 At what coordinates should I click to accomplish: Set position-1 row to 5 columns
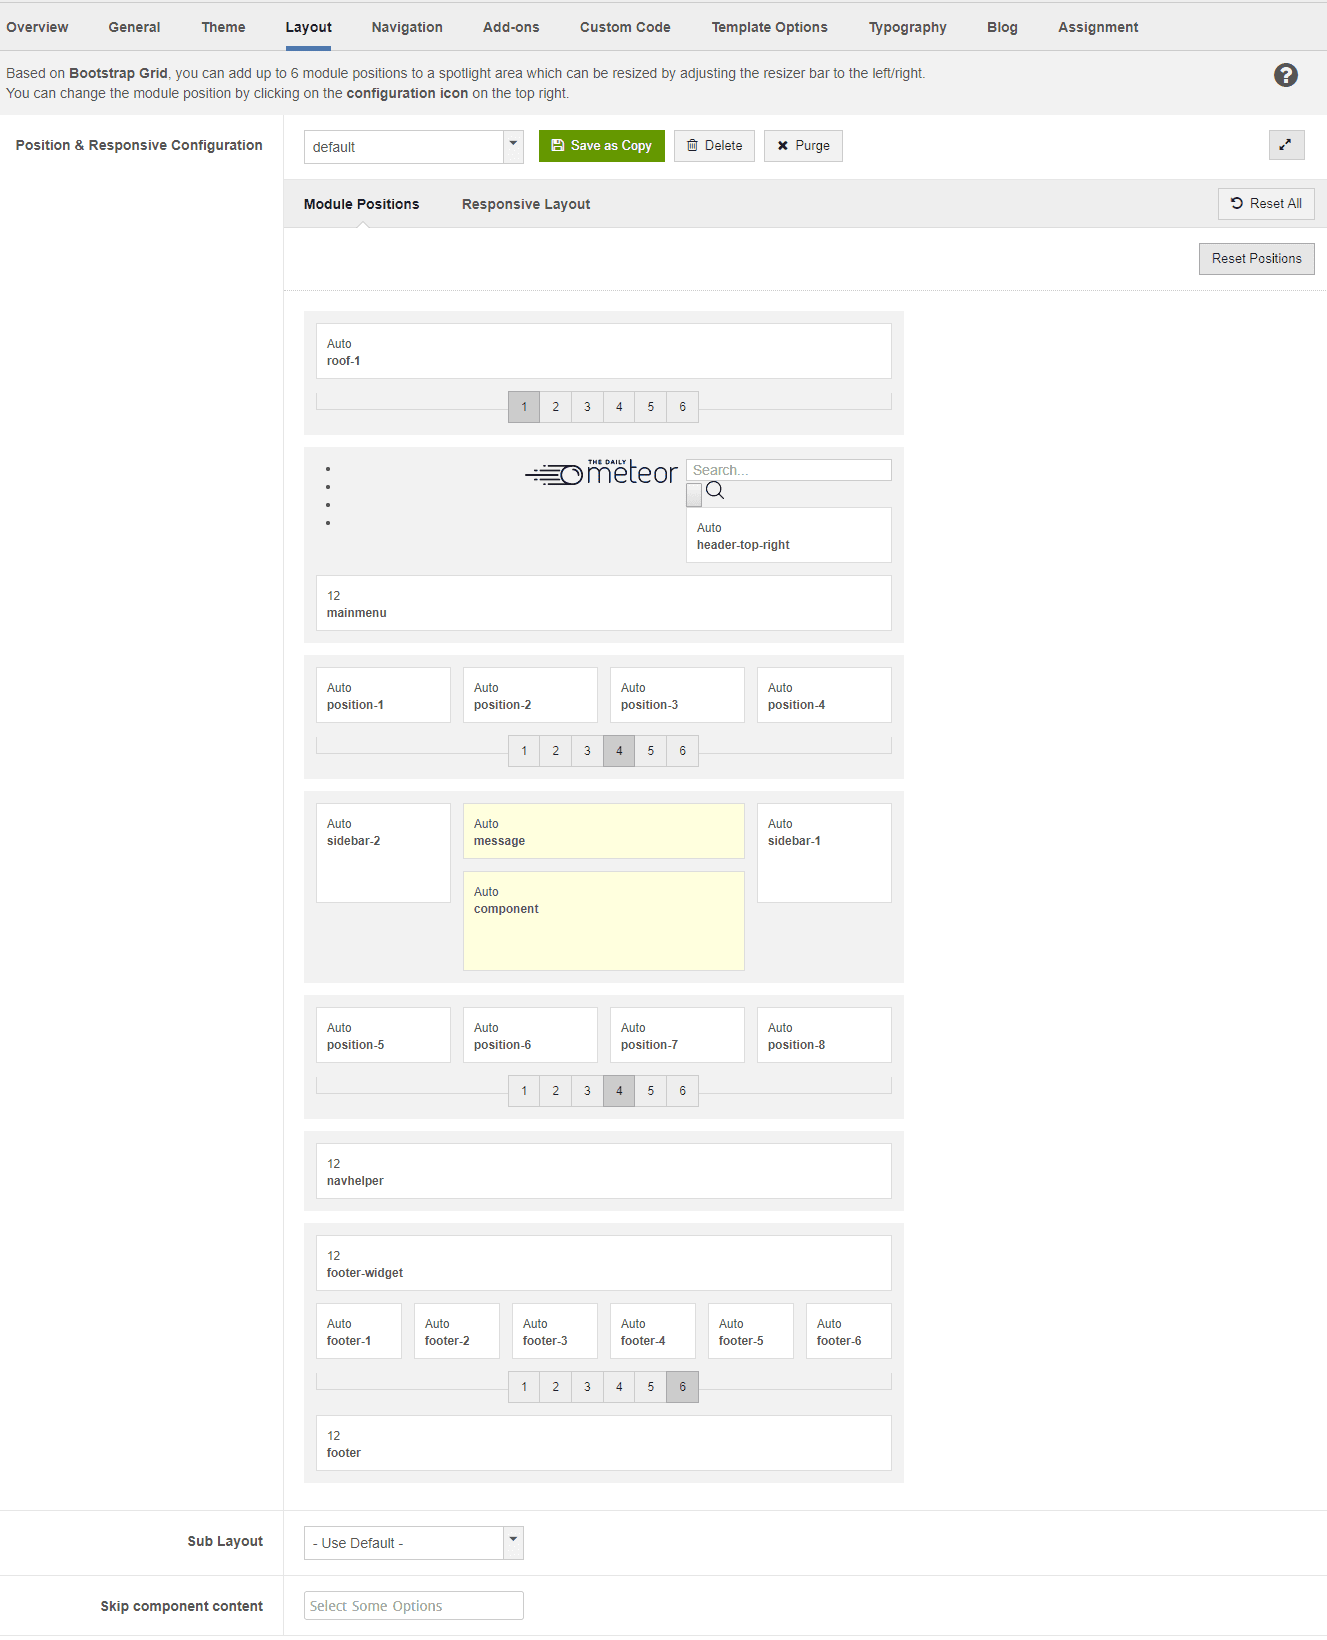click(651, 751)
